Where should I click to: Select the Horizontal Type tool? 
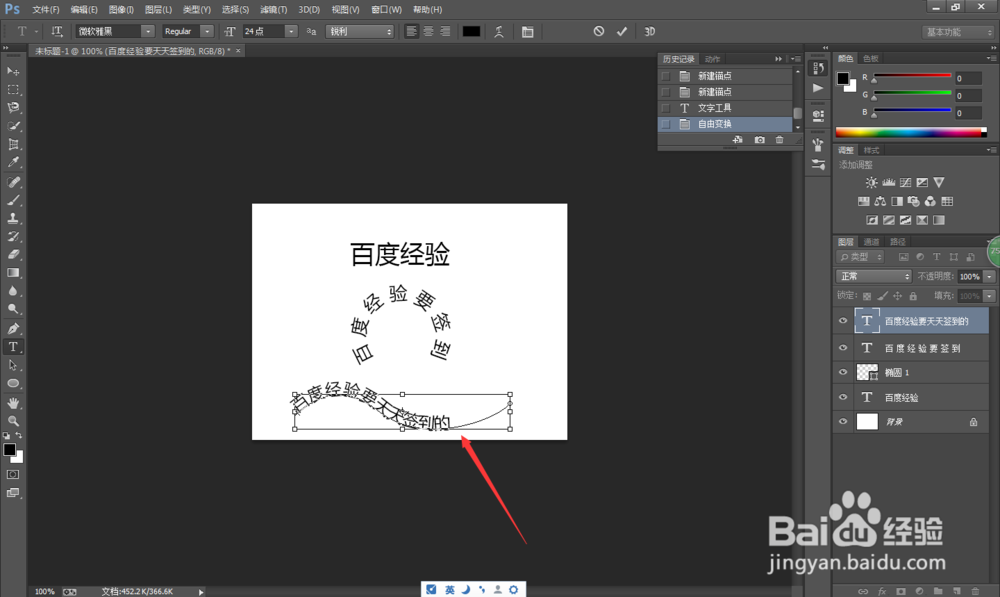click(13, 347)
